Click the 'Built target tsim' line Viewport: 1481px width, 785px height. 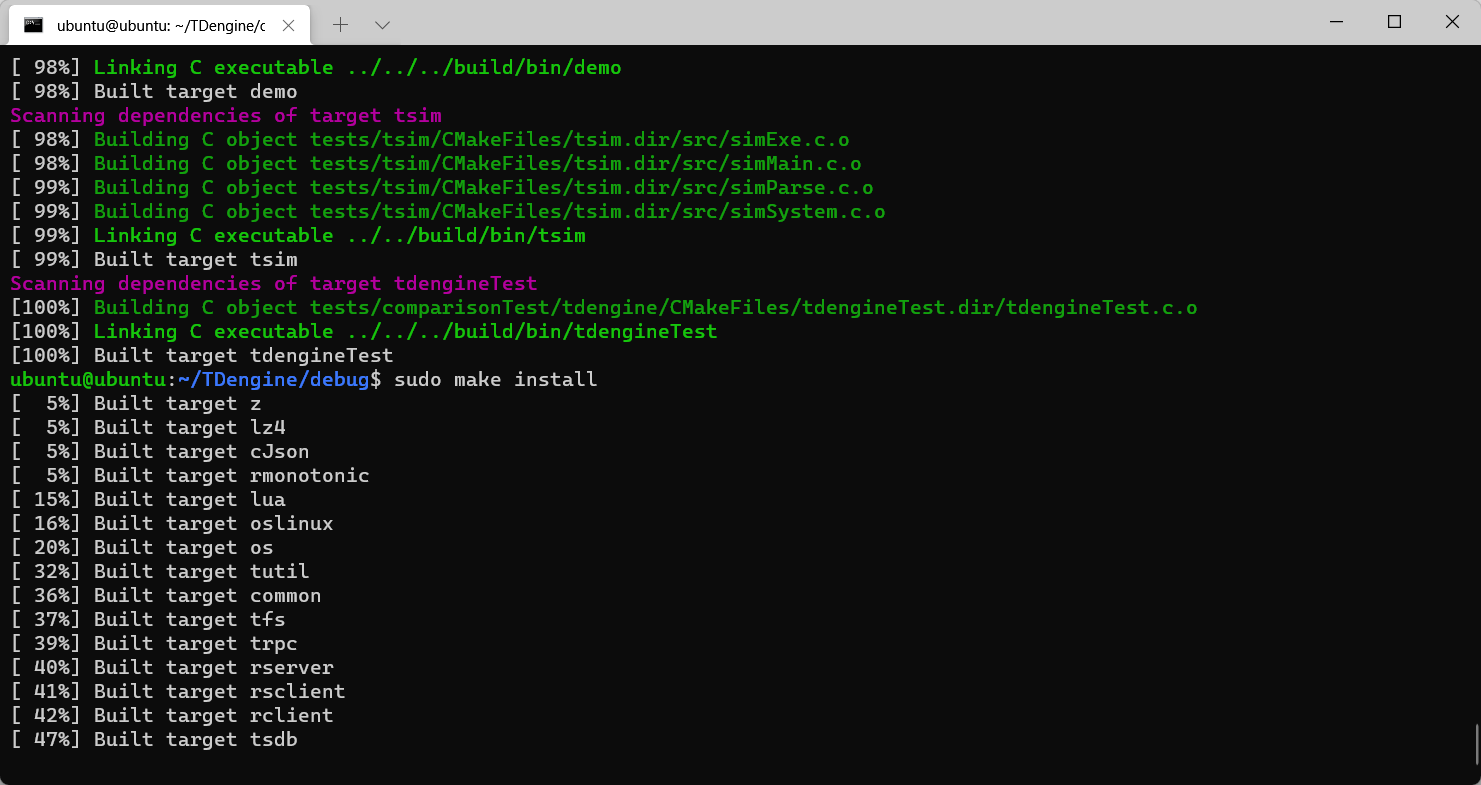(154, 260)
